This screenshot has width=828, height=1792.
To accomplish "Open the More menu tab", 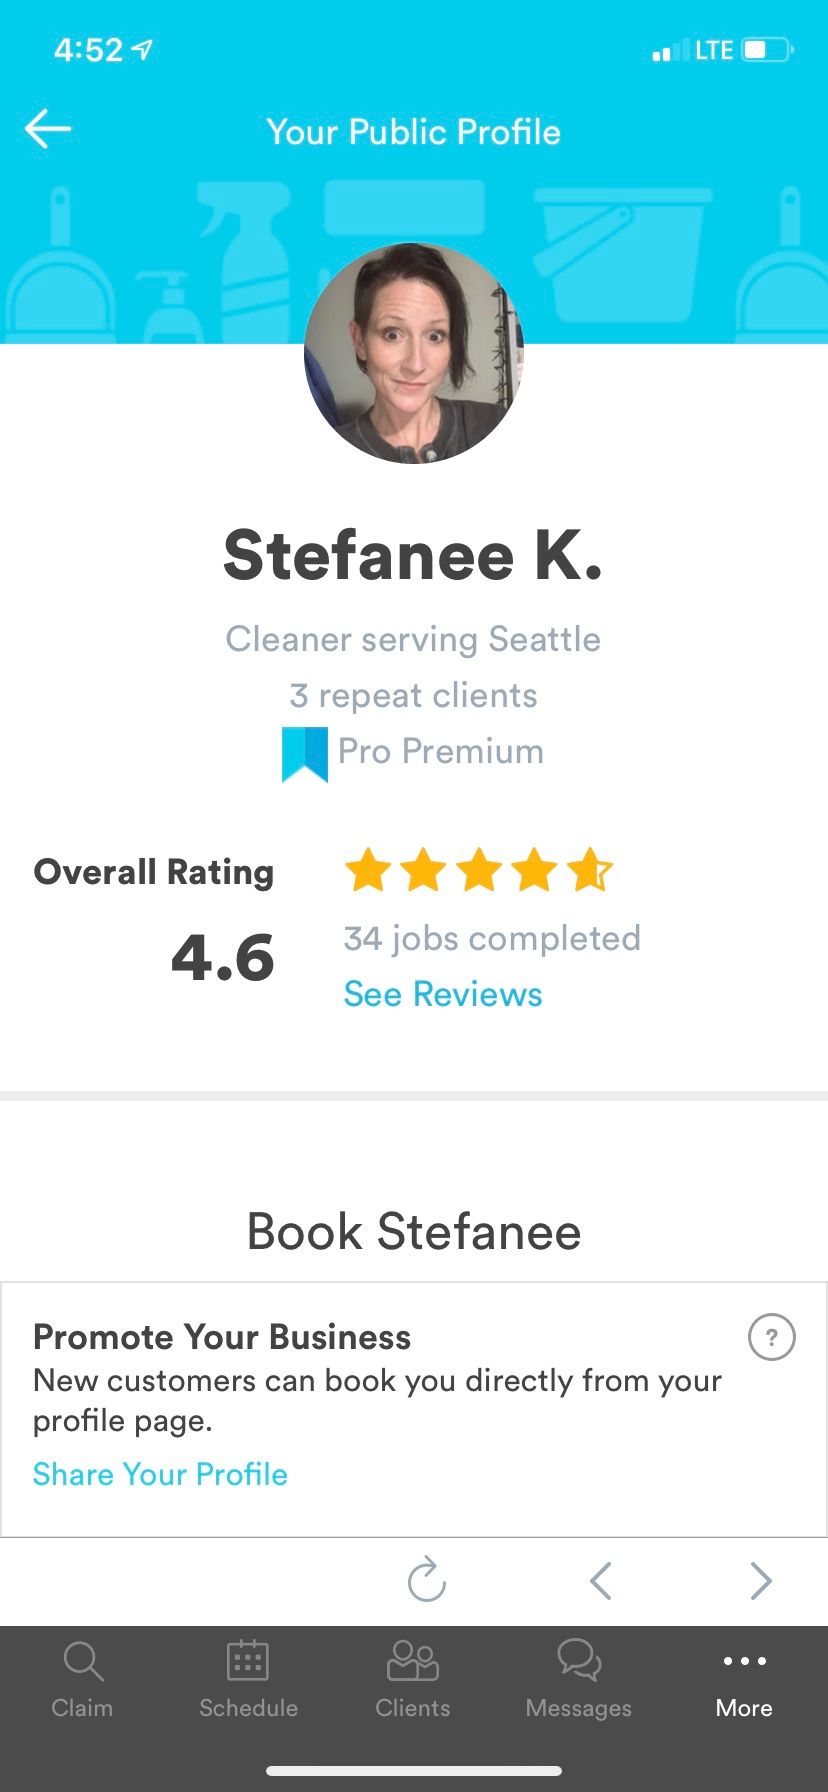I will coord(744,1680).
